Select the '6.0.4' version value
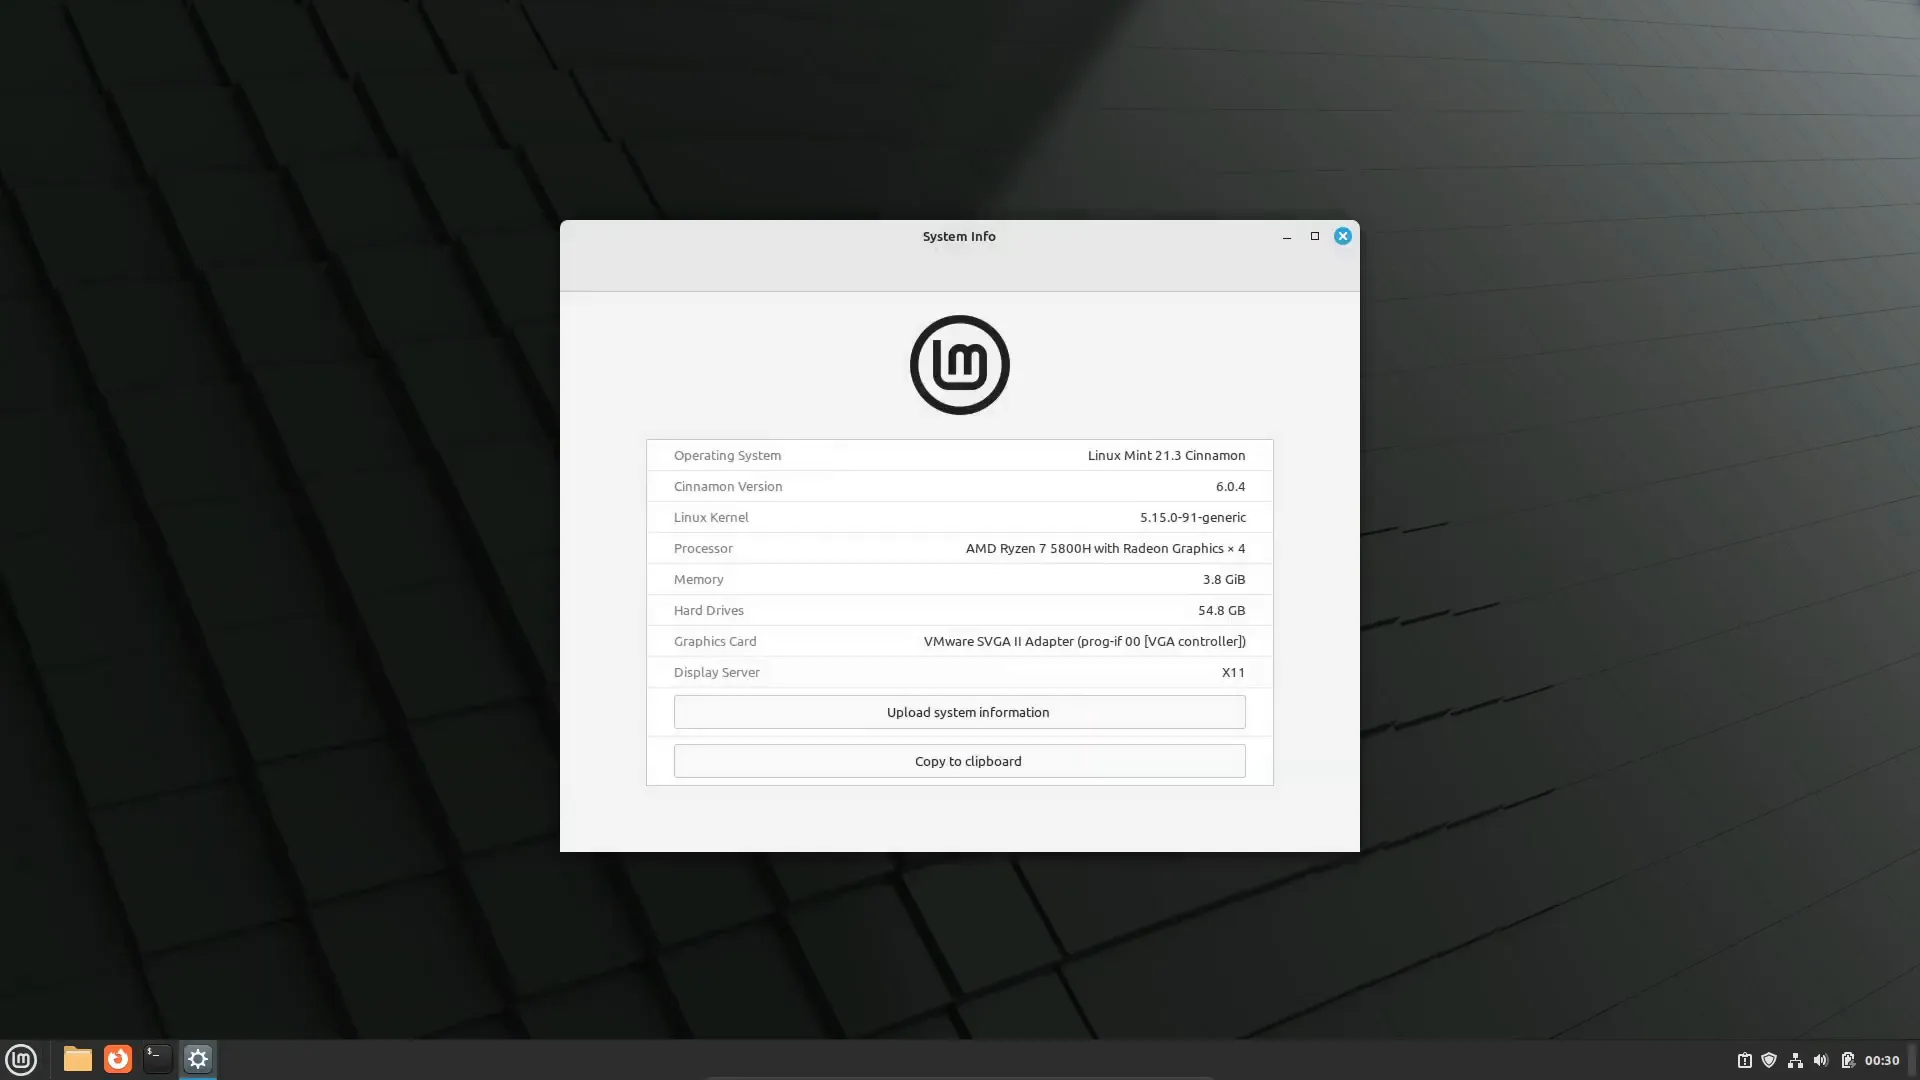Viewport: 1920px width, 1080px height. (1230, 486)
